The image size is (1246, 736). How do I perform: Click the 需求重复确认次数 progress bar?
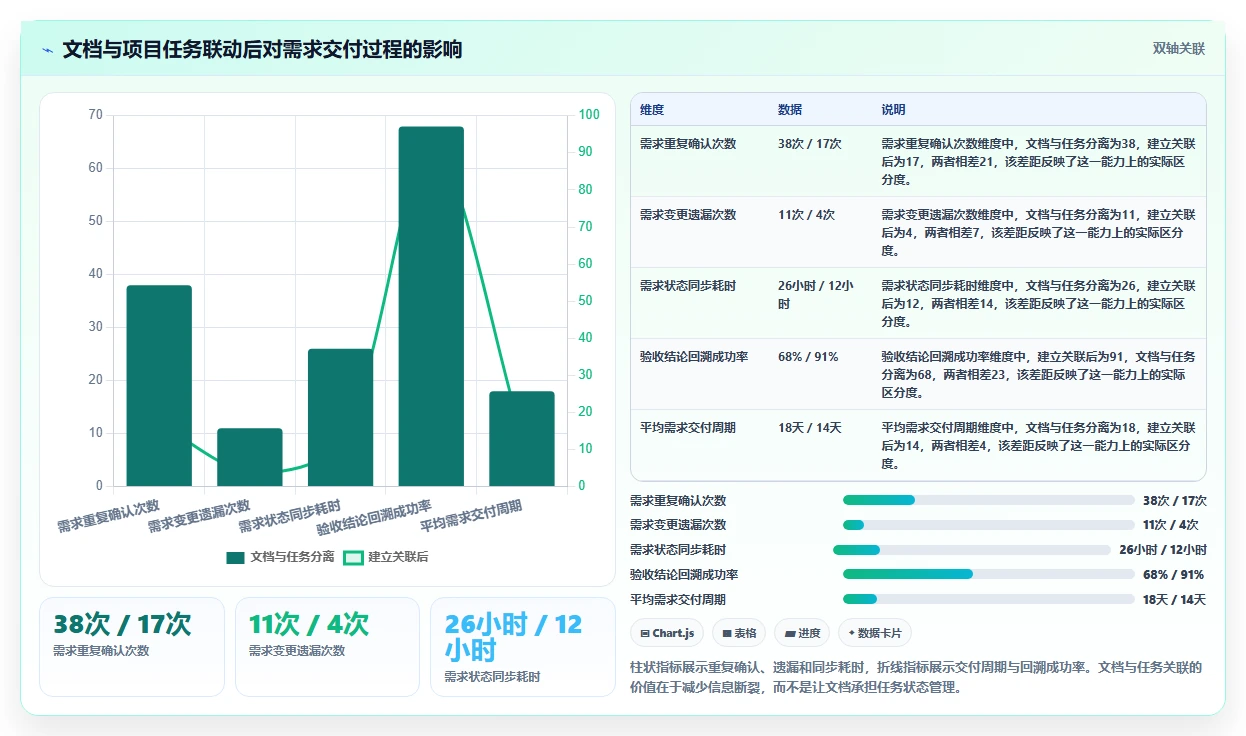coord(989,500)
